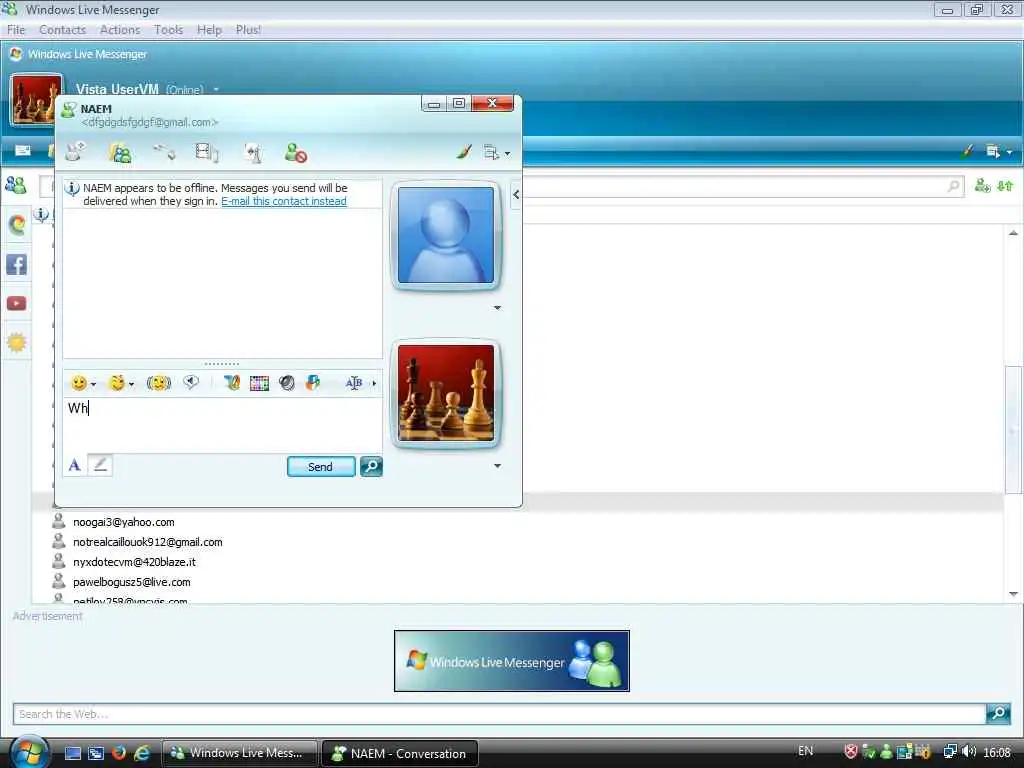The height and width of the screenshot is (768, 1024).
Task: Change font with the letter A button
Action: [x=74, y=465]
